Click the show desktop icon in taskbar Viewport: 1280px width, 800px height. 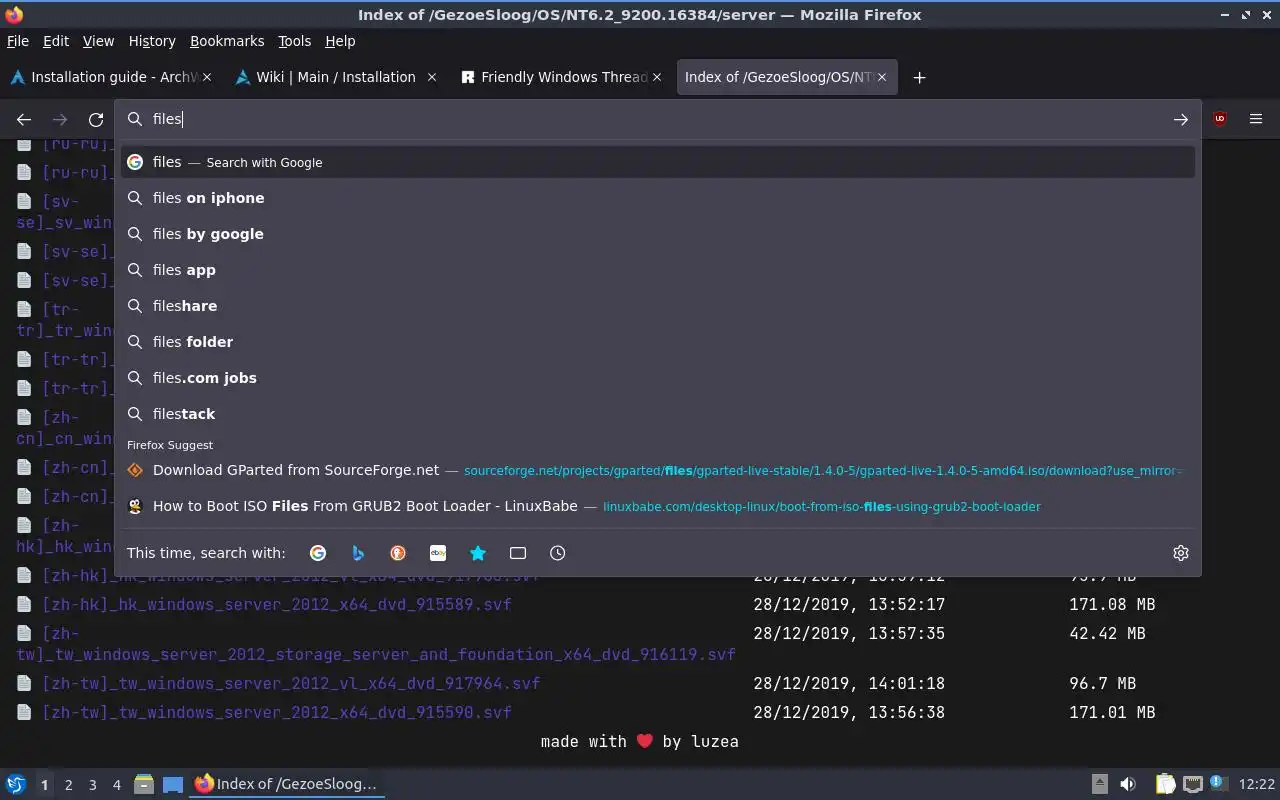pyautogui.click(x=173, y=784)
